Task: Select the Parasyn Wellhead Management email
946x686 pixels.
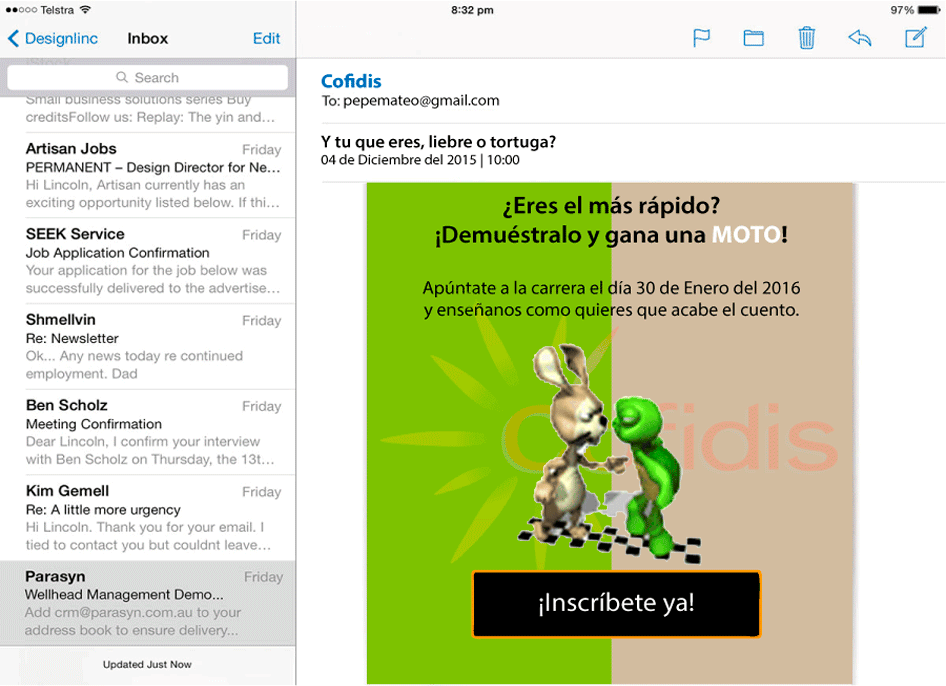Action: click(x=148, y=603)
